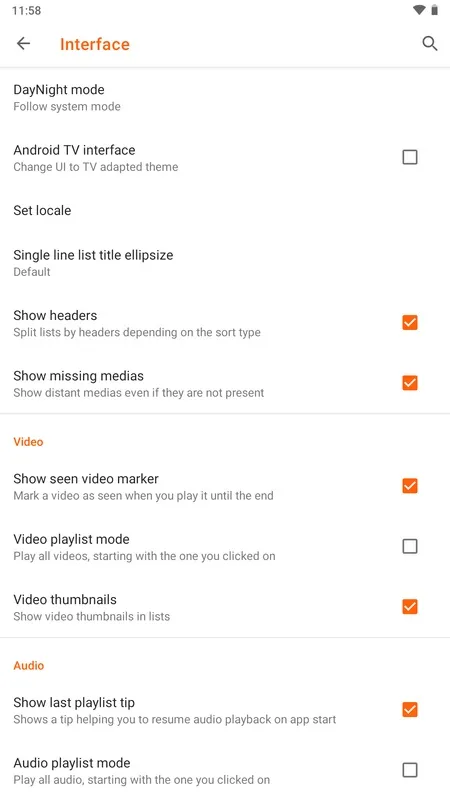
Task: Disable Show missing medias checkbox
Action: (410, 383)
